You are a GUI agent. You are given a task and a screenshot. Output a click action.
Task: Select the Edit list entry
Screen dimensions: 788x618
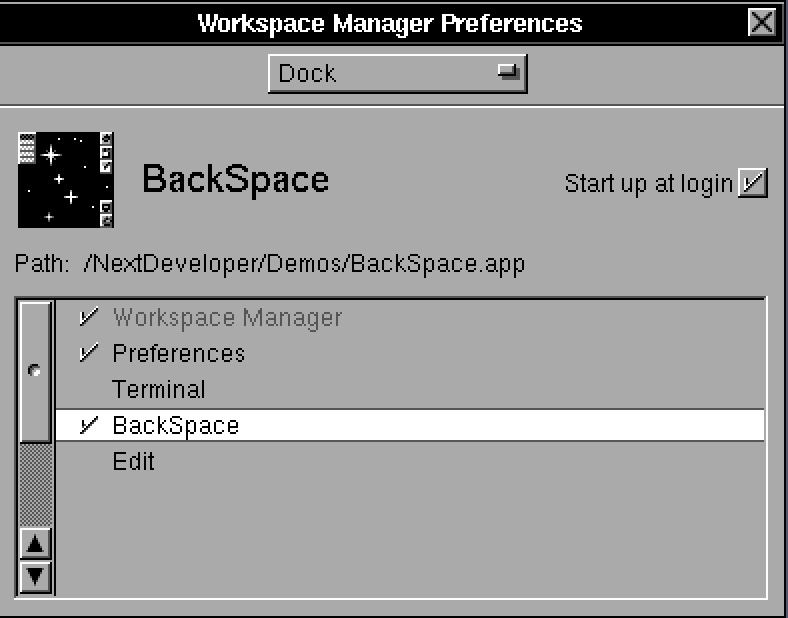tap(133, 462)
